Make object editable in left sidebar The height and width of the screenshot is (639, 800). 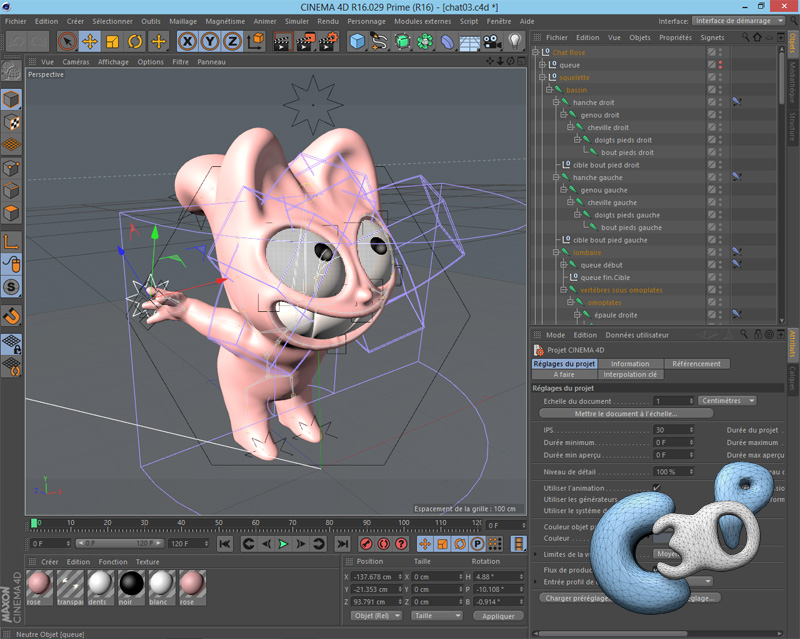pyautogui.click(x=11, y=71)
